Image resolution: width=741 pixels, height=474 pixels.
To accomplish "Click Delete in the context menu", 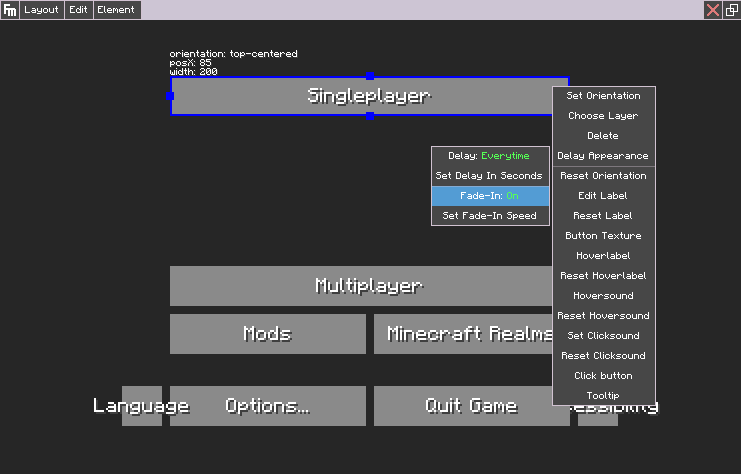I will (x=603, y=136).
